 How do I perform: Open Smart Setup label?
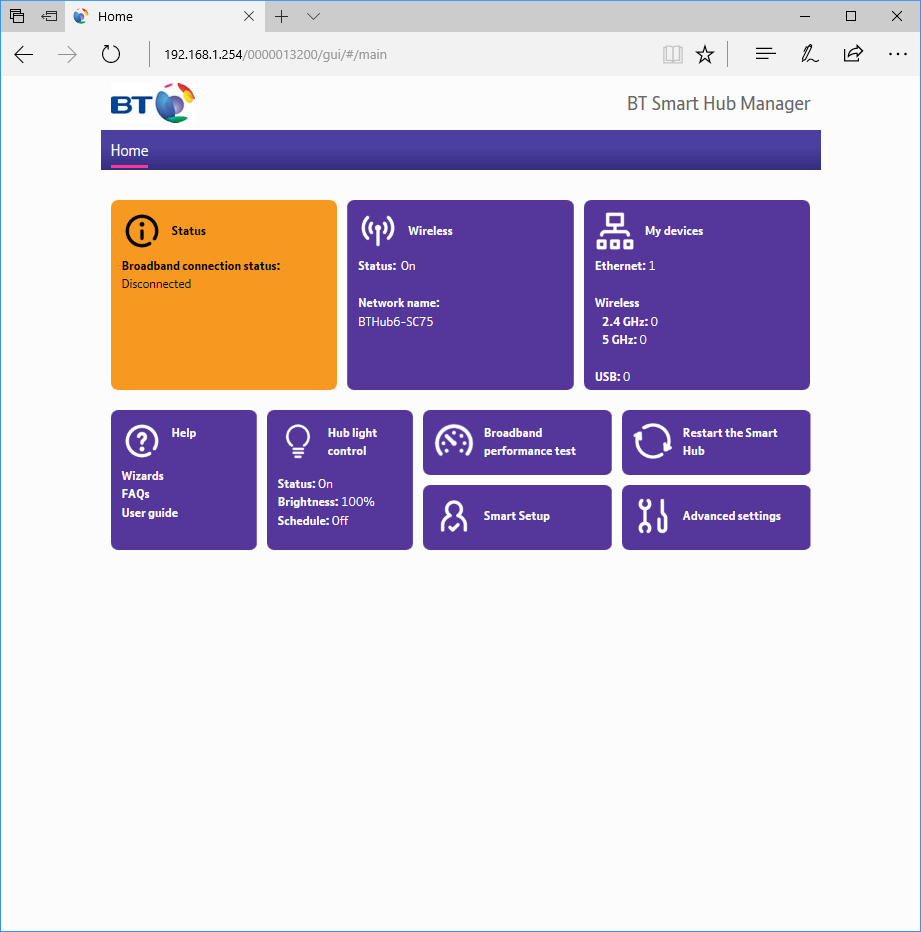click(x=516, y=516)
